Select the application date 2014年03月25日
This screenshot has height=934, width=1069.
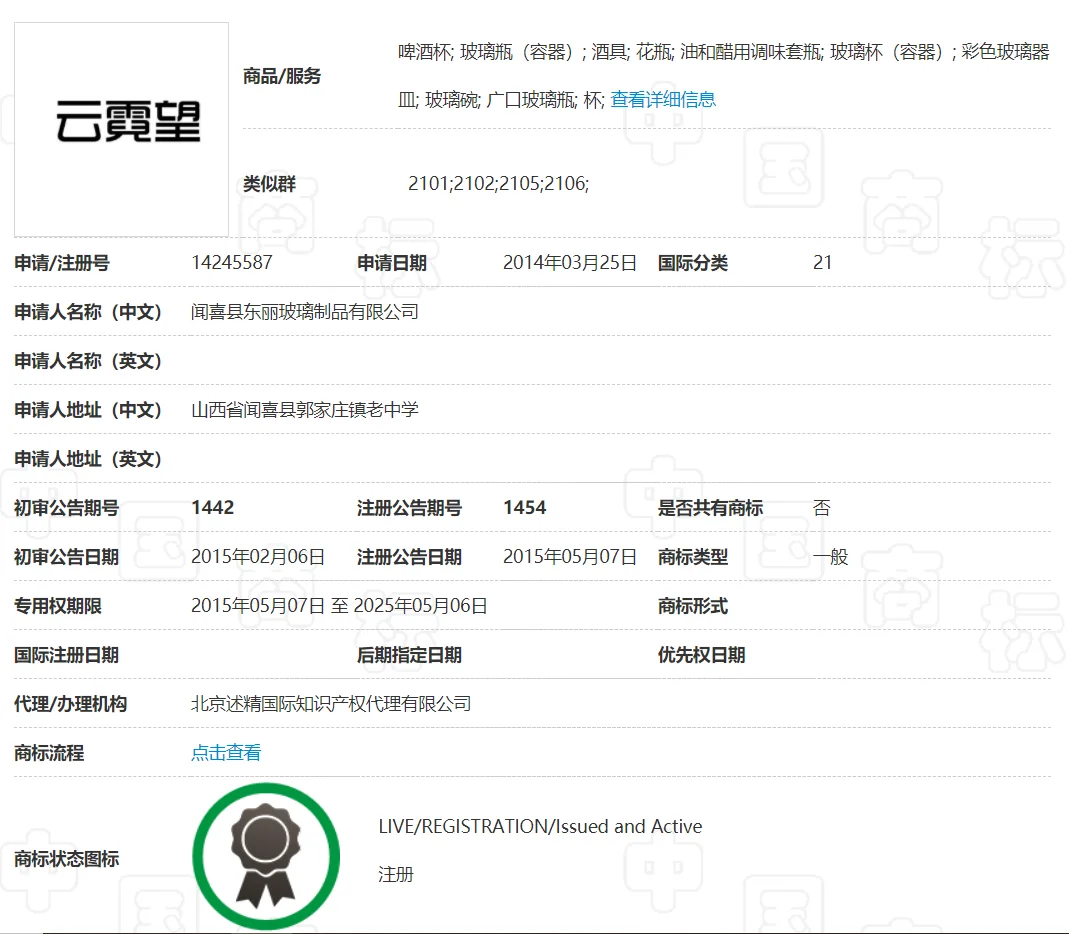[x=570, y=262]
